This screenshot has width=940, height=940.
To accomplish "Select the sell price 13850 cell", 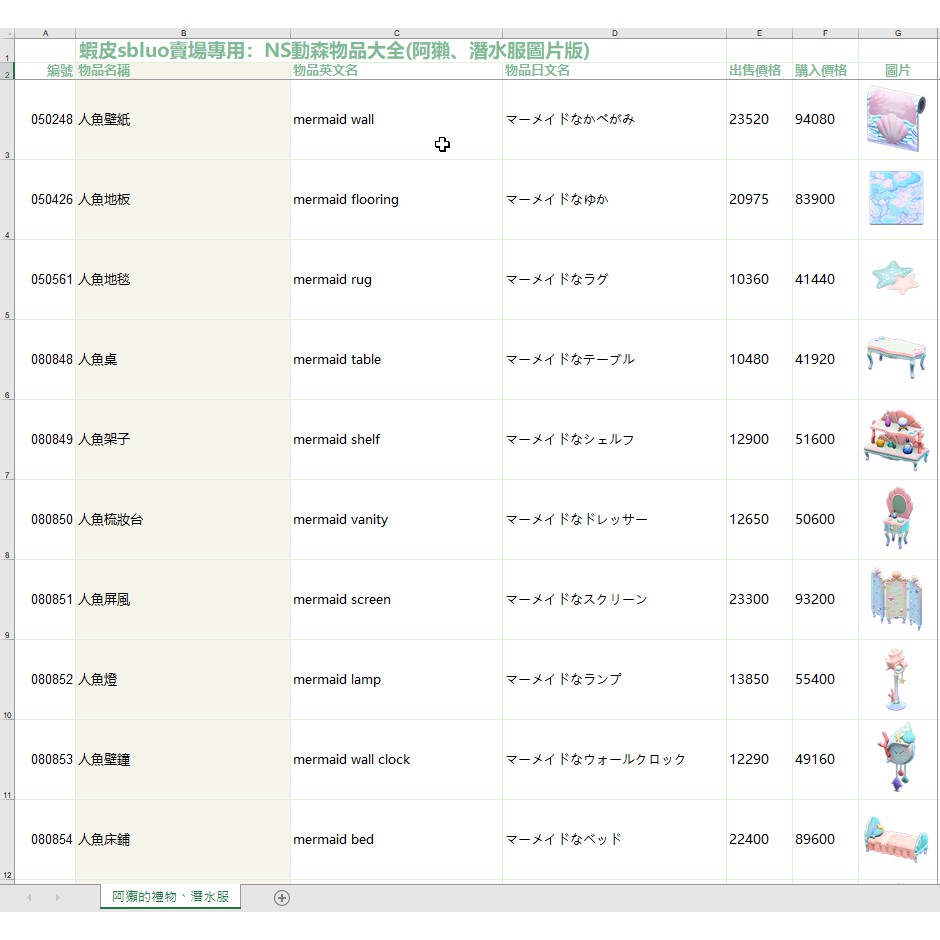I will point(760,680).
